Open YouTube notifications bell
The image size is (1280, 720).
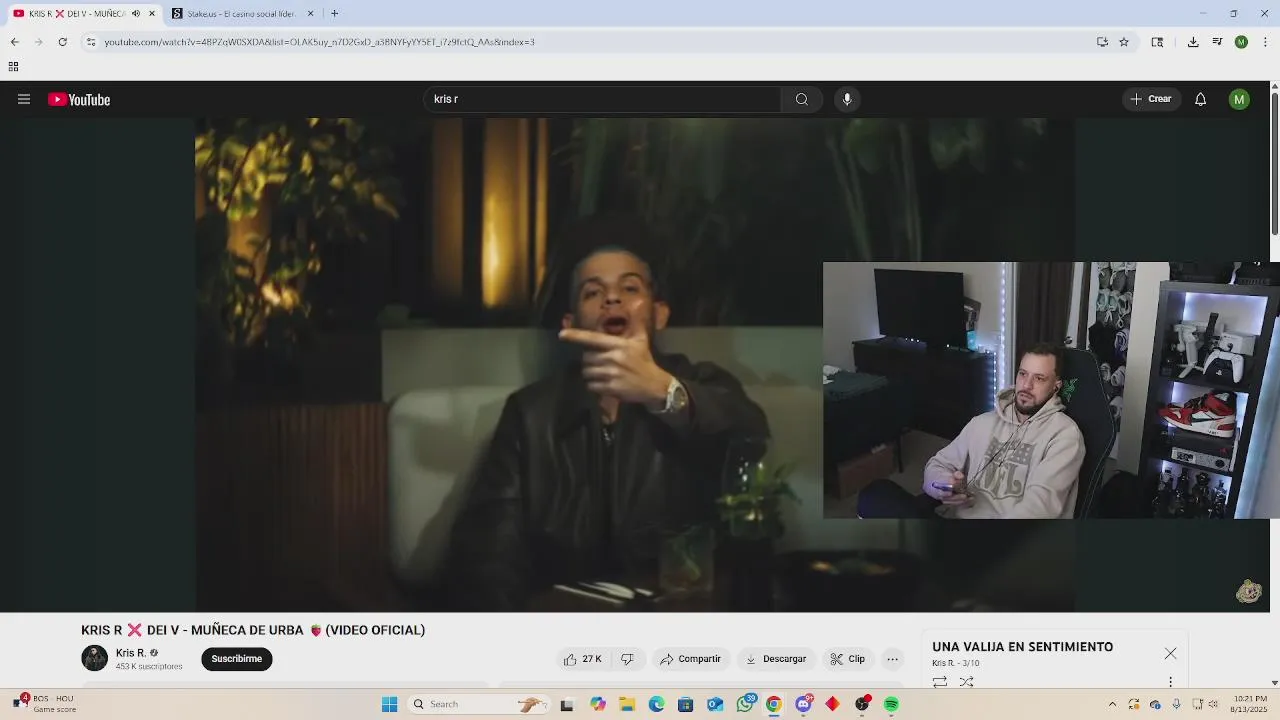[x=1201, y=99]
